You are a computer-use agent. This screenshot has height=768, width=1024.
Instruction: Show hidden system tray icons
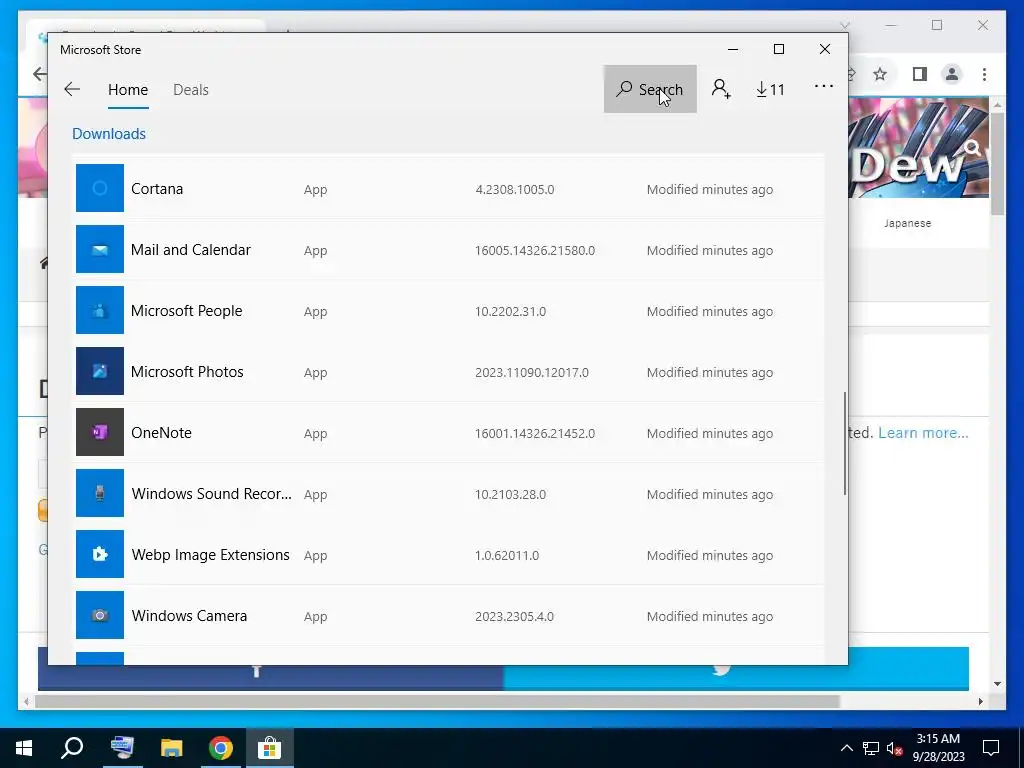pos(846,748)
